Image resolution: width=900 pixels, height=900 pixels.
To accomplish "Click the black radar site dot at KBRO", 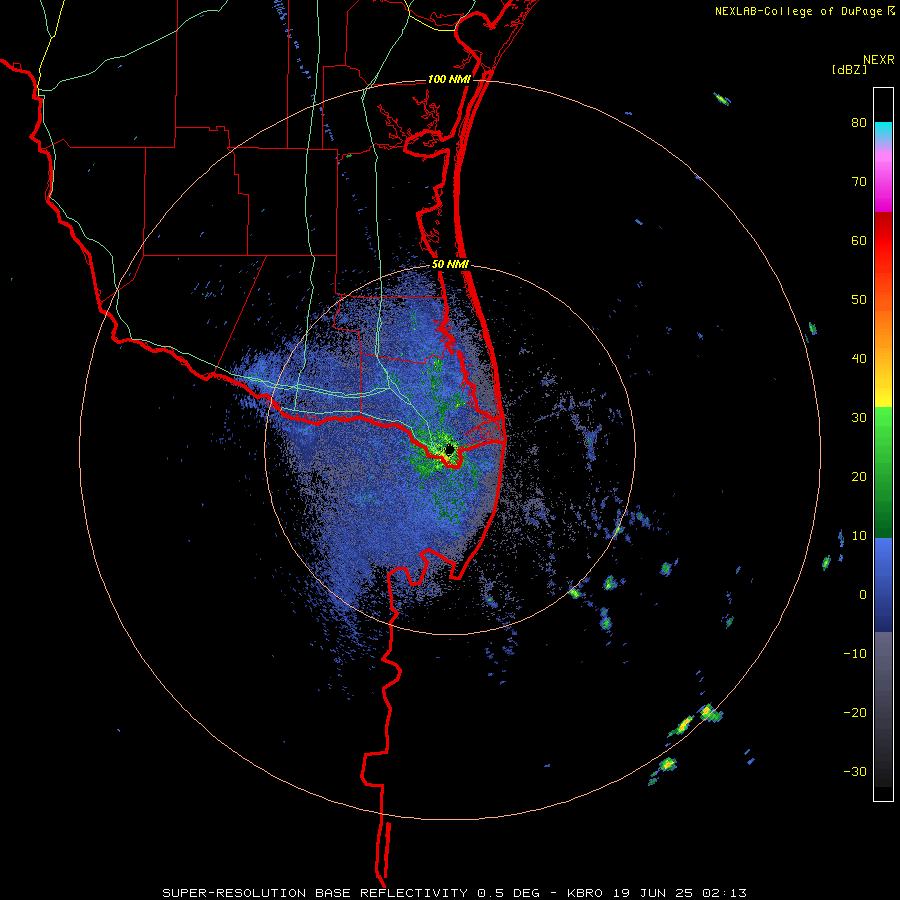I will click(x=450, y=449).
